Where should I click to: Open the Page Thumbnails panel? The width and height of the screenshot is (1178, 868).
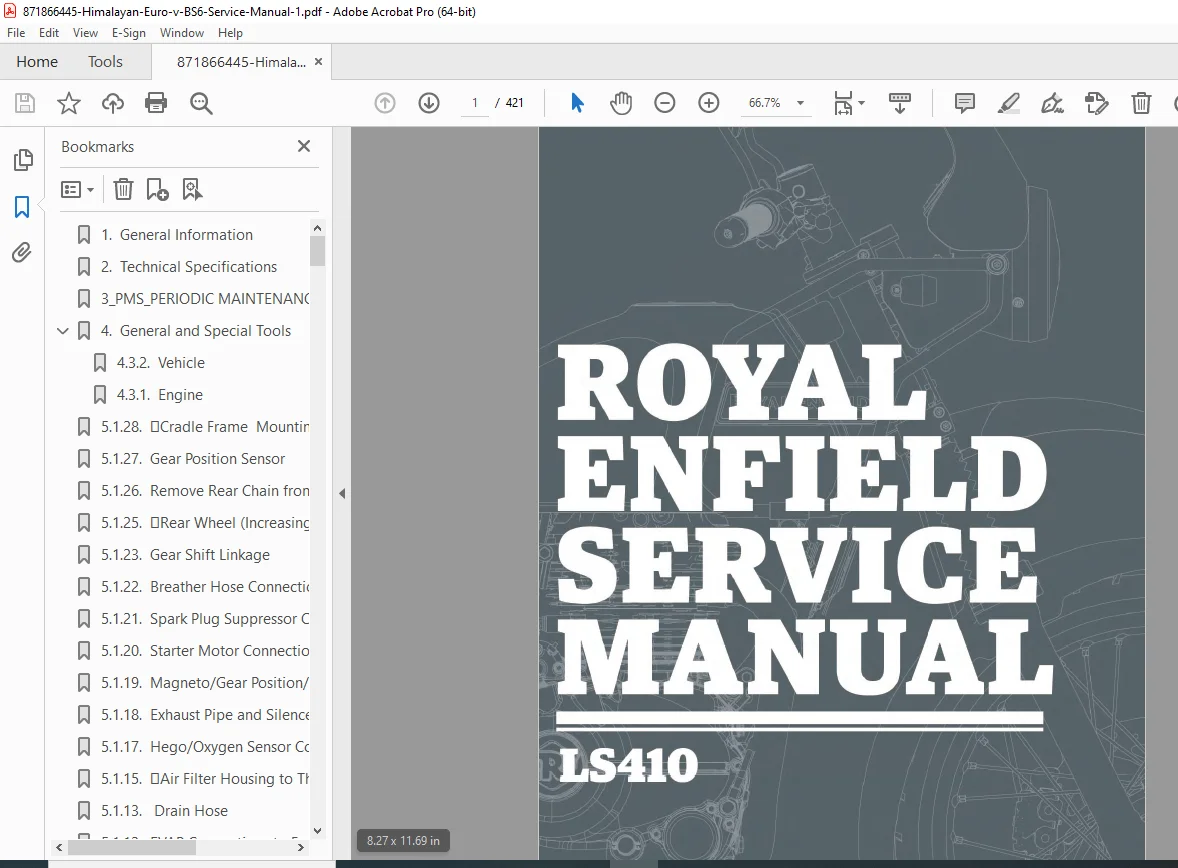[23, 159]
